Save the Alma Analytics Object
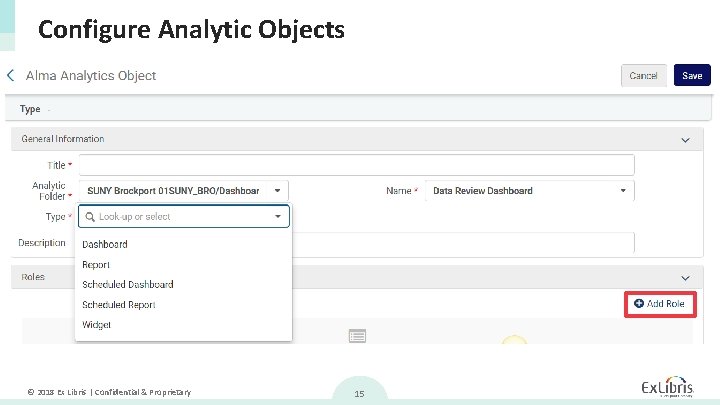The image size is (720, 405). (x=692, y=75)
